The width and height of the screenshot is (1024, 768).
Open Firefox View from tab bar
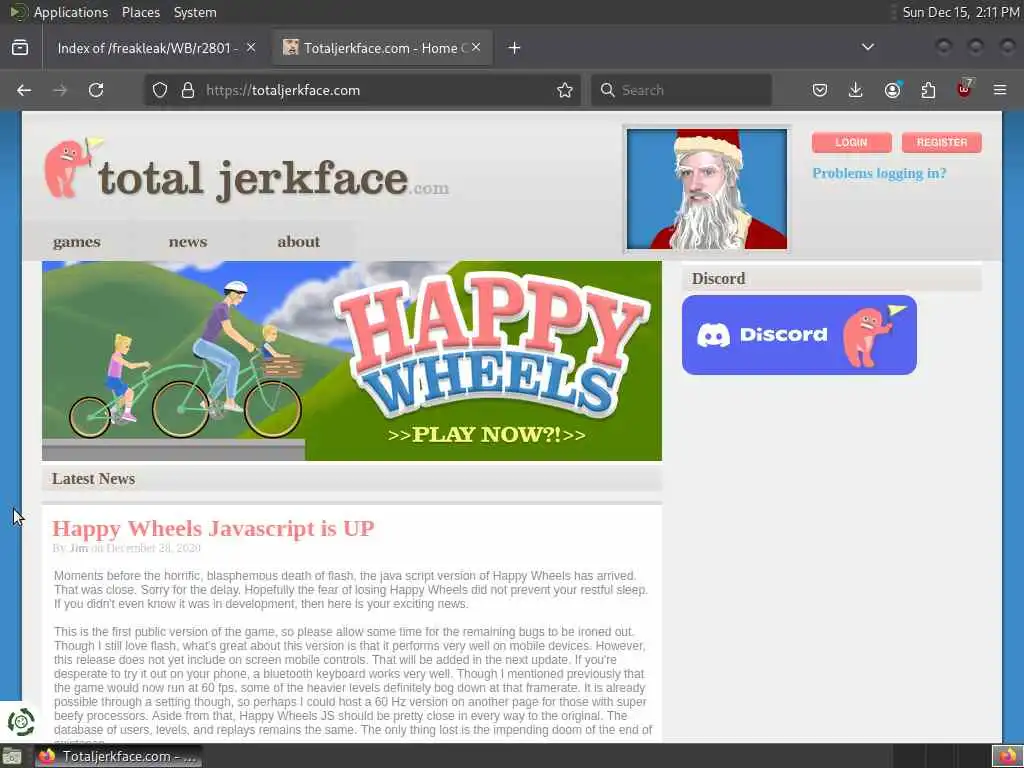point(20,48)
